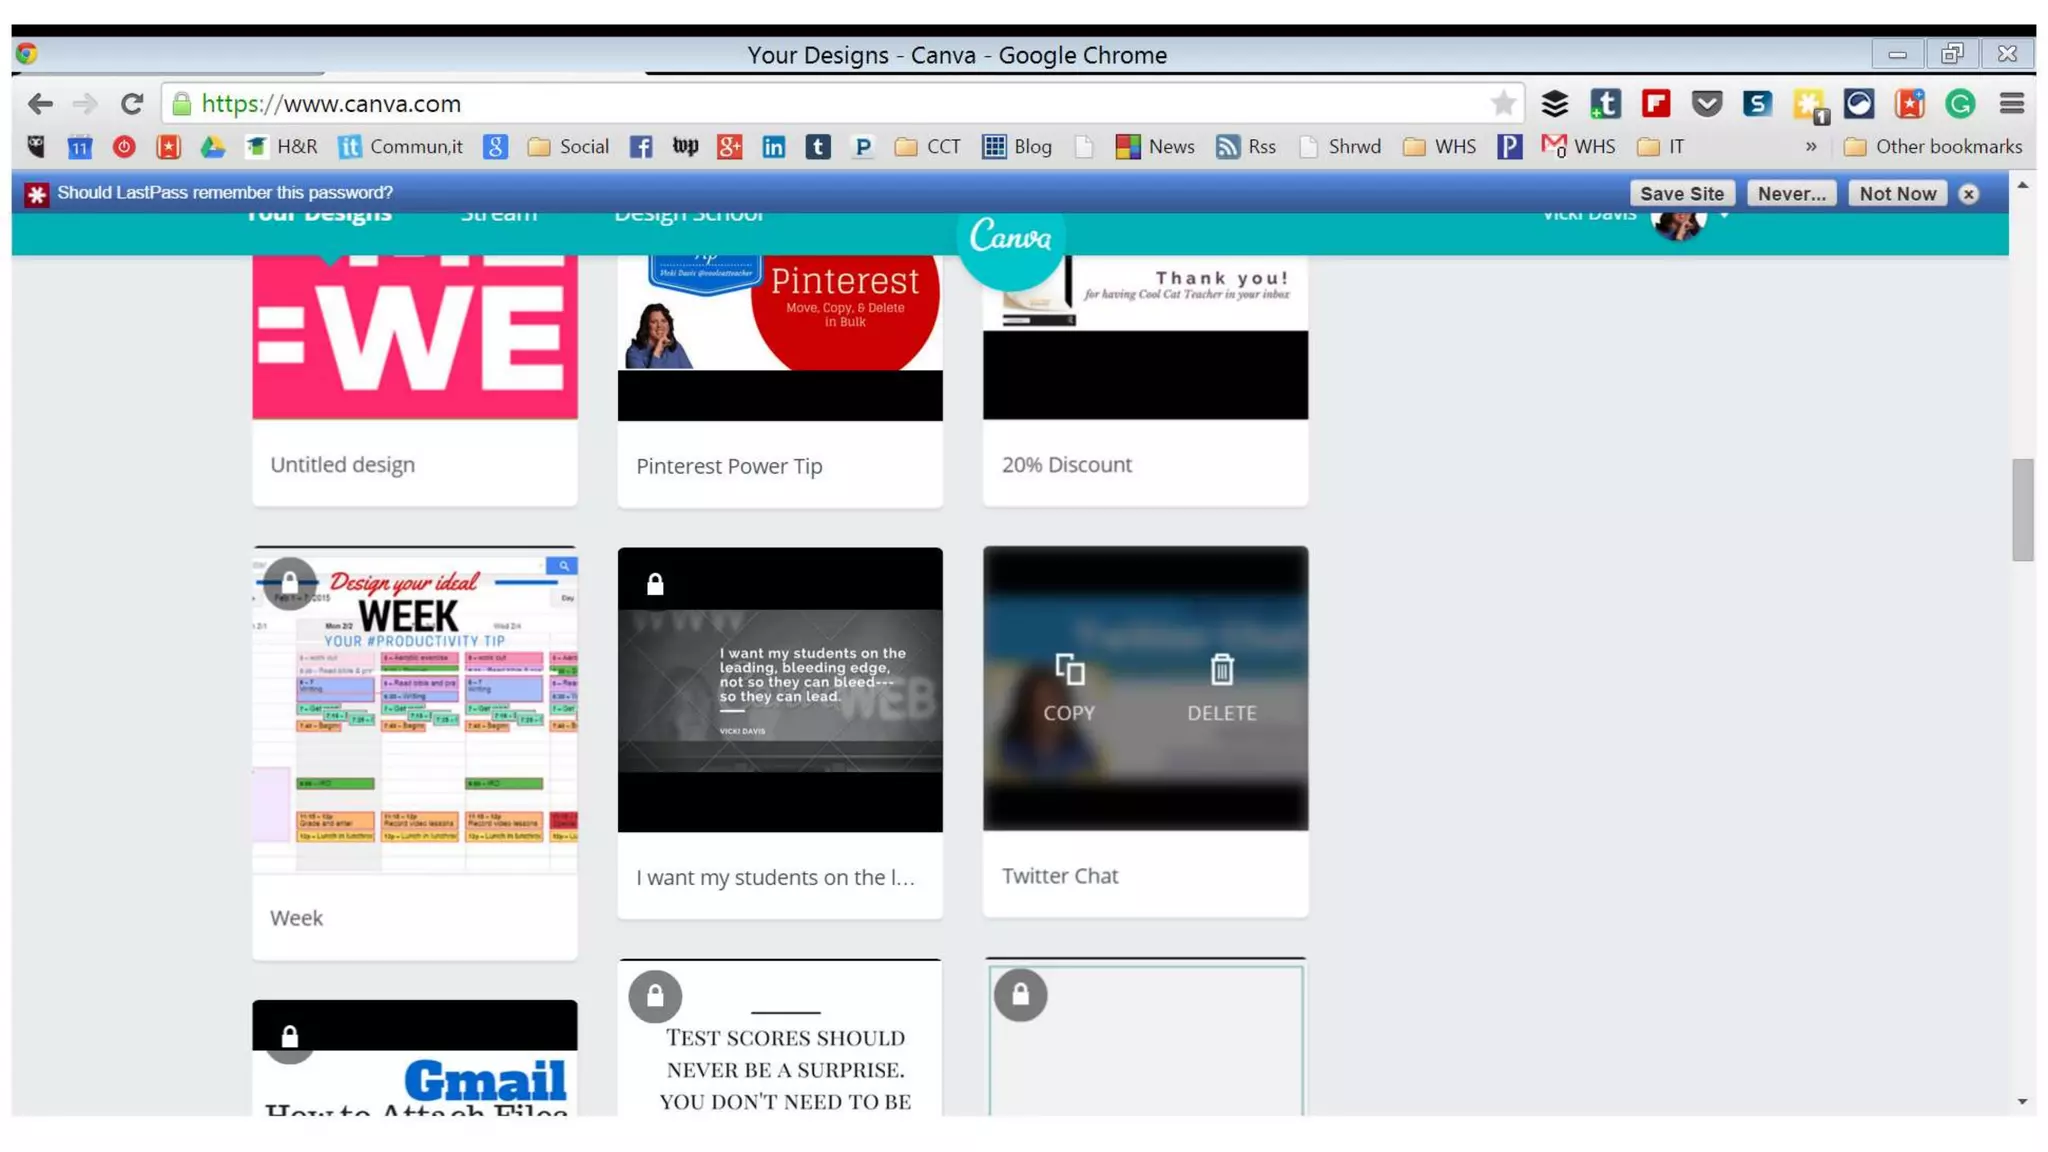Click the Not Now button
The height and width of the screenshot is (1152, 2048).
point(1897,194)
